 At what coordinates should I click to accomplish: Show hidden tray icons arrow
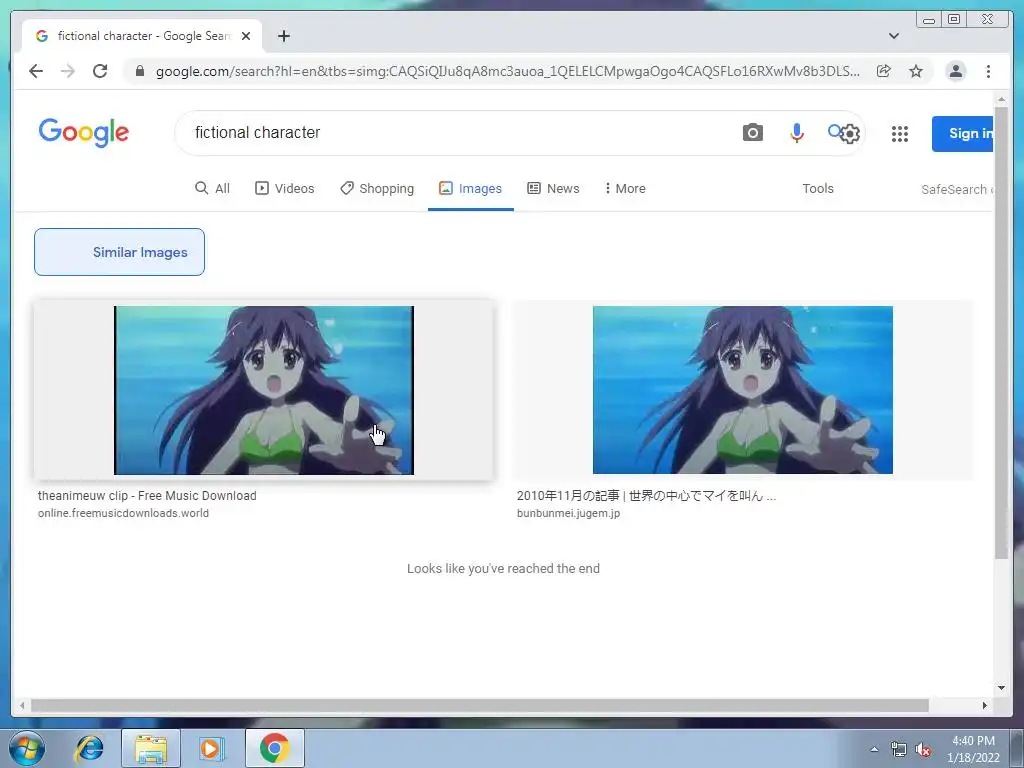(x=874, y=749)
